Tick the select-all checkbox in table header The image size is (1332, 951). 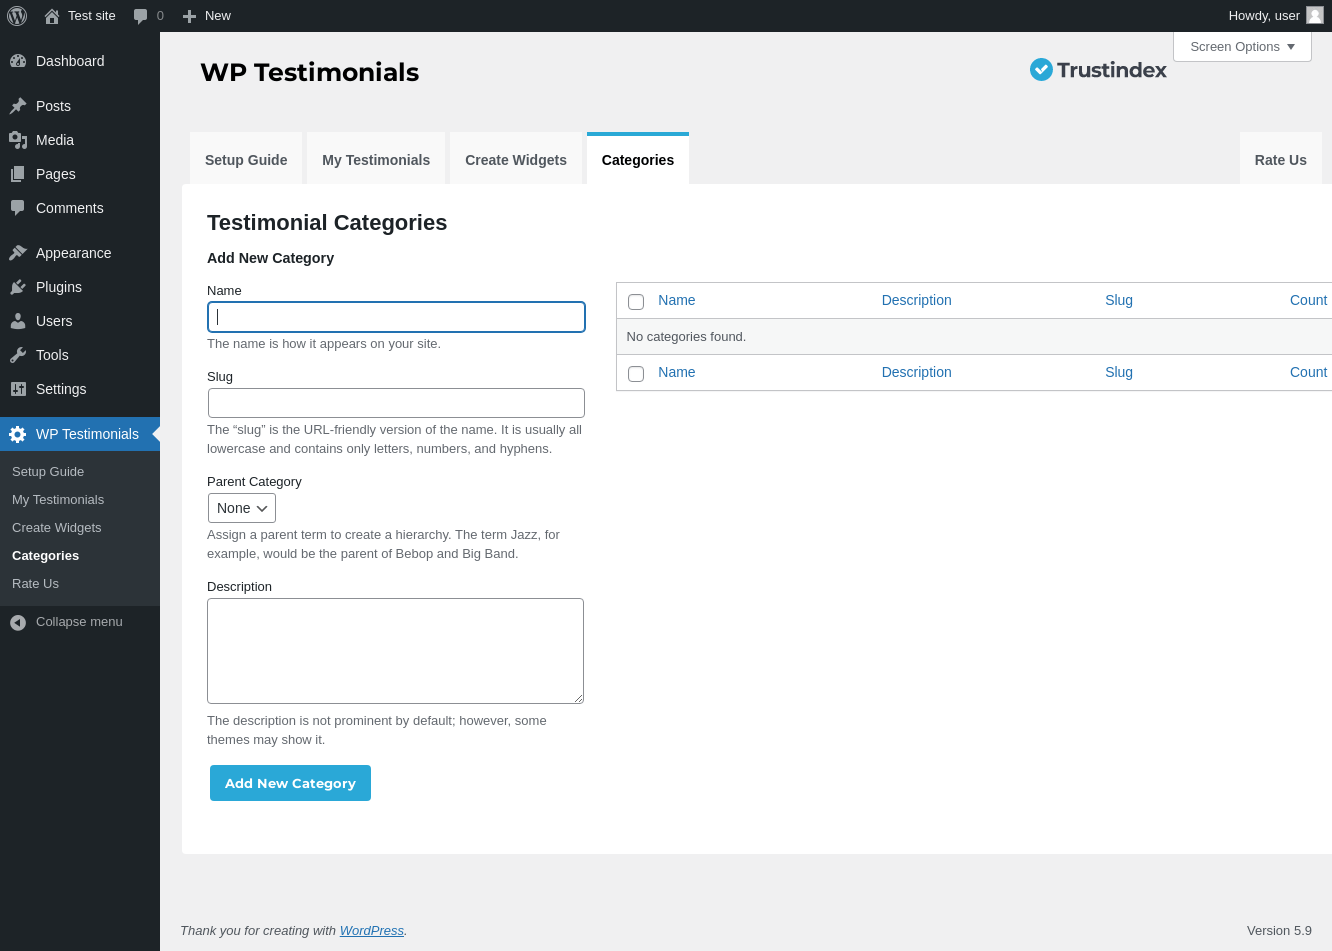pyautogui.click(x=636, y=302)
